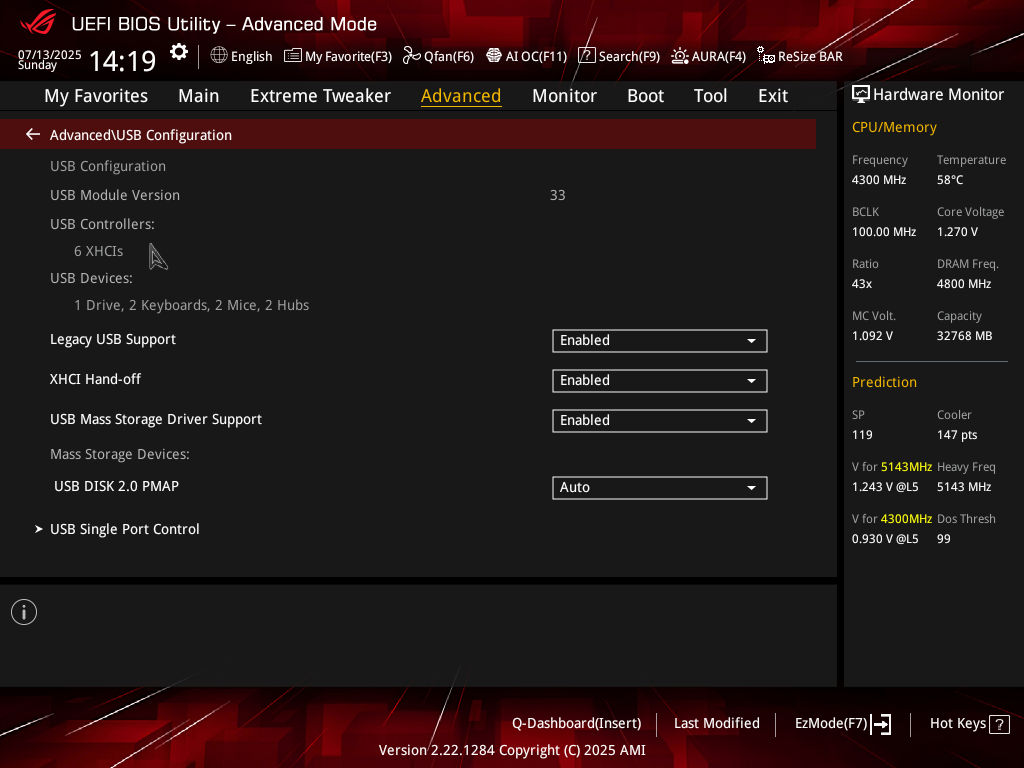Open the Legacy USB Support dropdown
The width and height of the screenshot is (1024, 768).
tap(660, 341)
